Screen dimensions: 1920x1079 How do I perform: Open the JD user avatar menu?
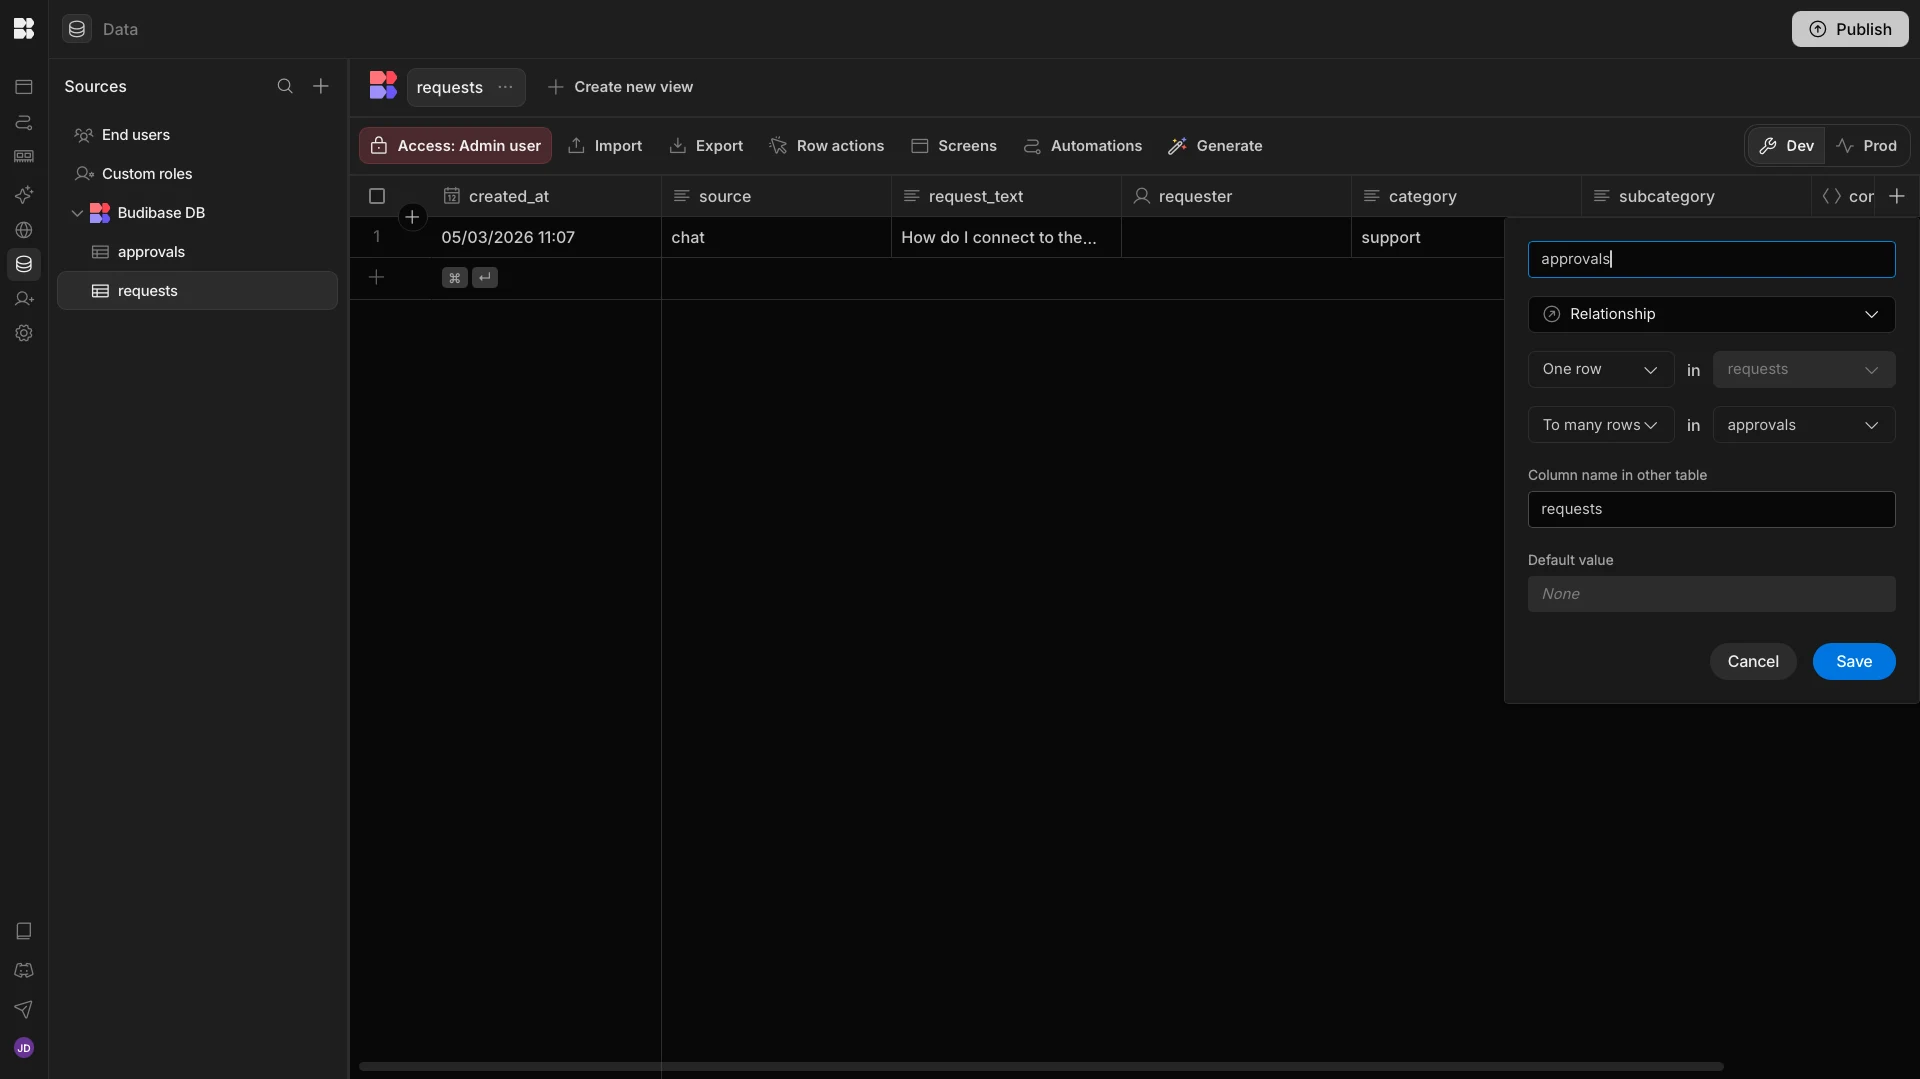point(24,1048)
